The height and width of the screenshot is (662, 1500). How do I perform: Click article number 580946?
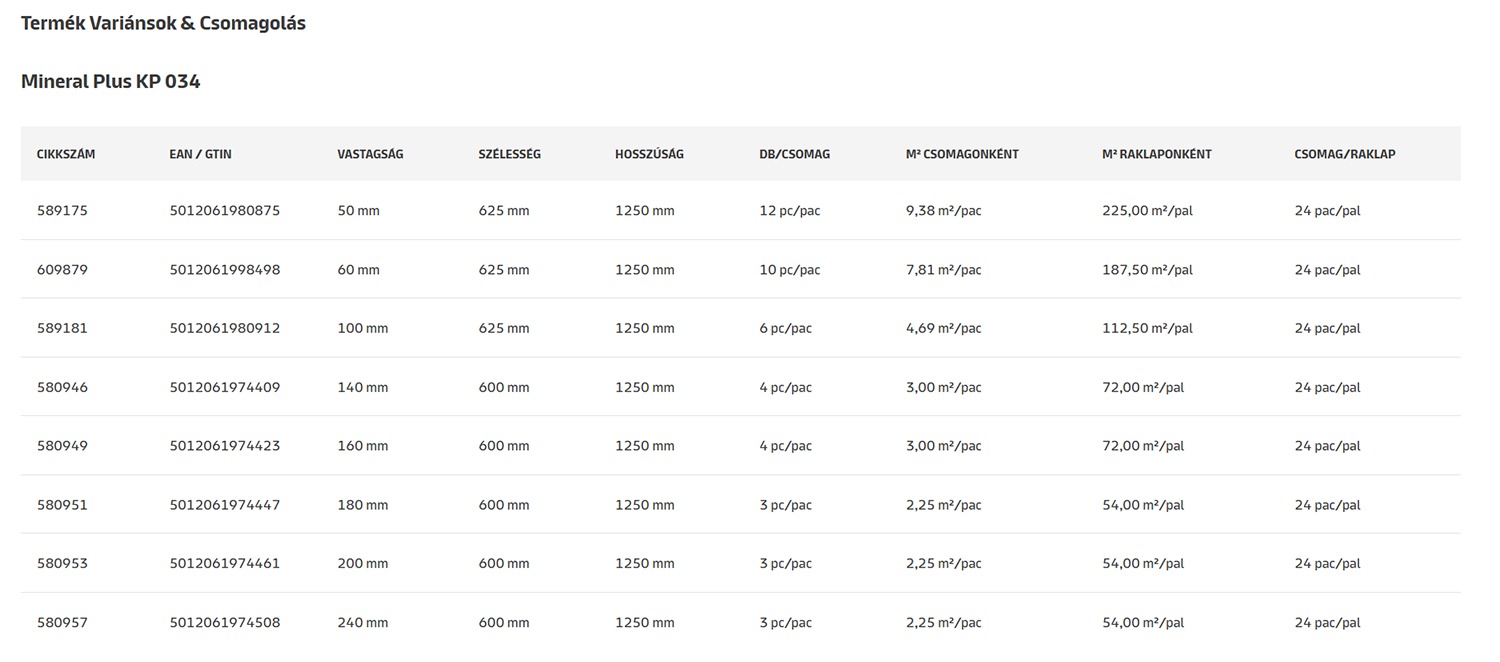[x=62, y=387]
